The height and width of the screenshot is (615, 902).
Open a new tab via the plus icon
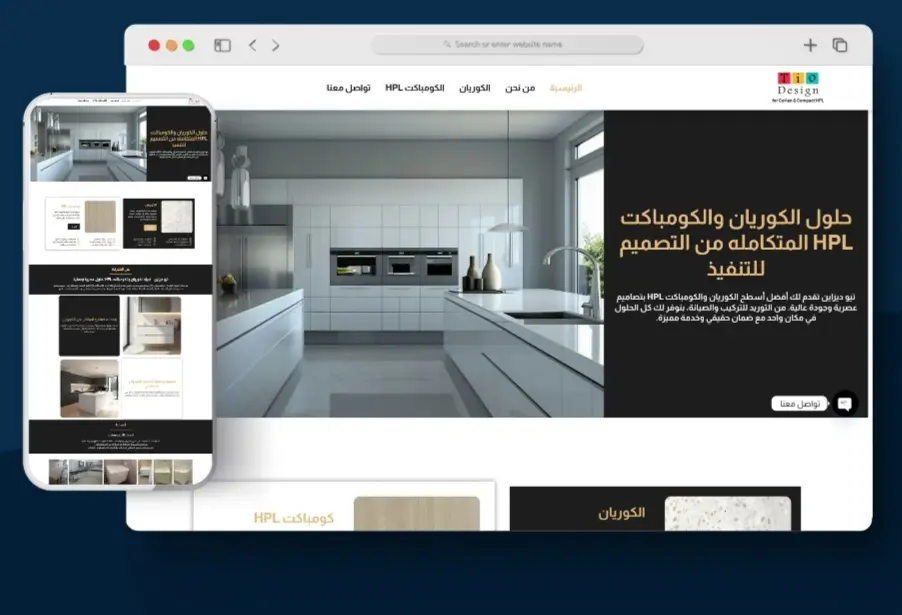click(812, 45)
